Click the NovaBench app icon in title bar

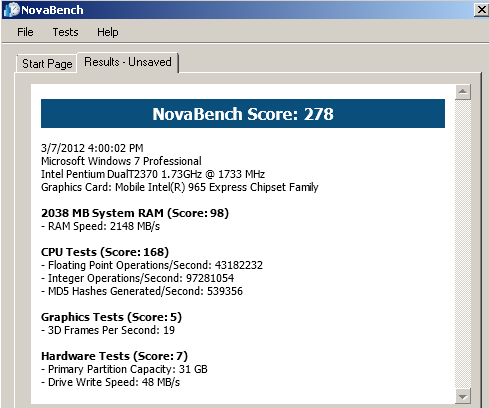[x=11, y=10]
